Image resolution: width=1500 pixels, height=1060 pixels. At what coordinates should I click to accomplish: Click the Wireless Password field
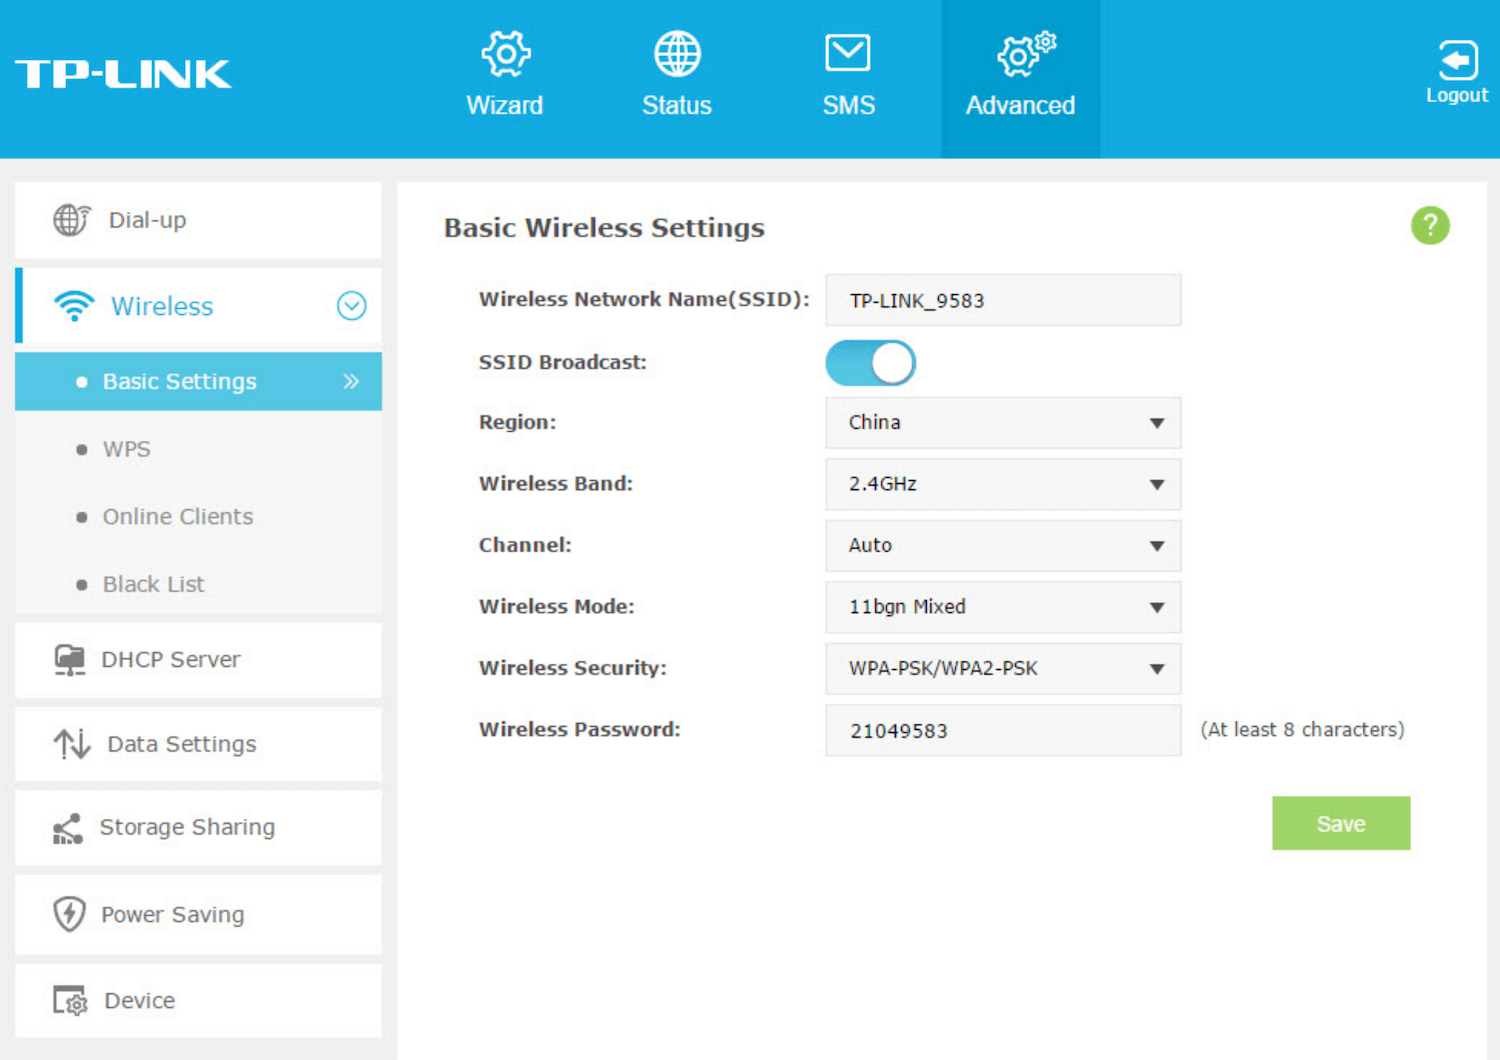pyautogui.click(x=1003, y=731)
